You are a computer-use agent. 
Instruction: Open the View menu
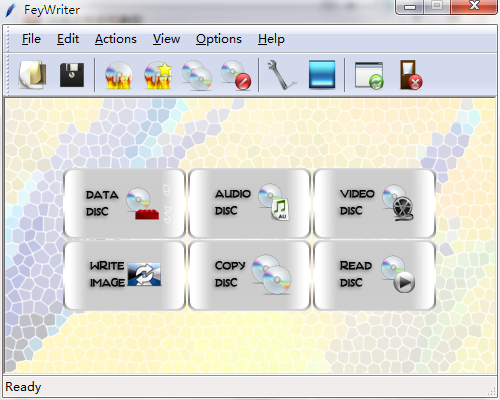tap(166, 39)
